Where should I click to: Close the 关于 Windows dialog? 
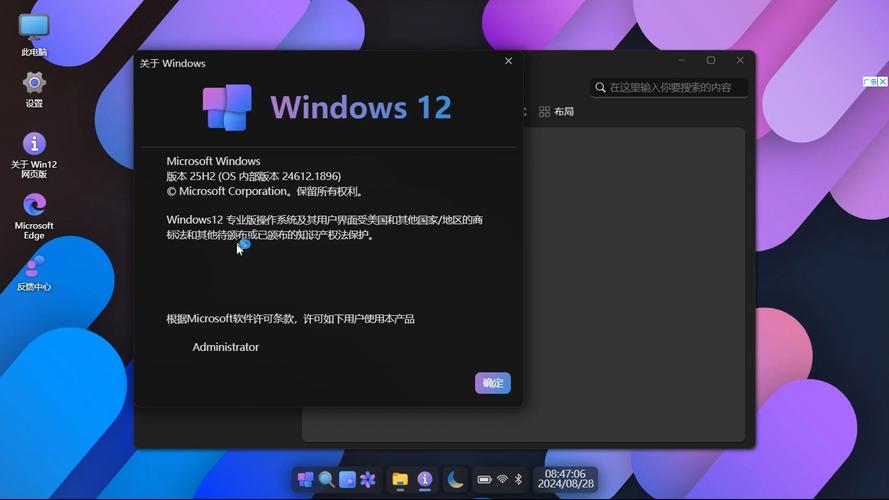pyautogui.click(x=508, y=61)
